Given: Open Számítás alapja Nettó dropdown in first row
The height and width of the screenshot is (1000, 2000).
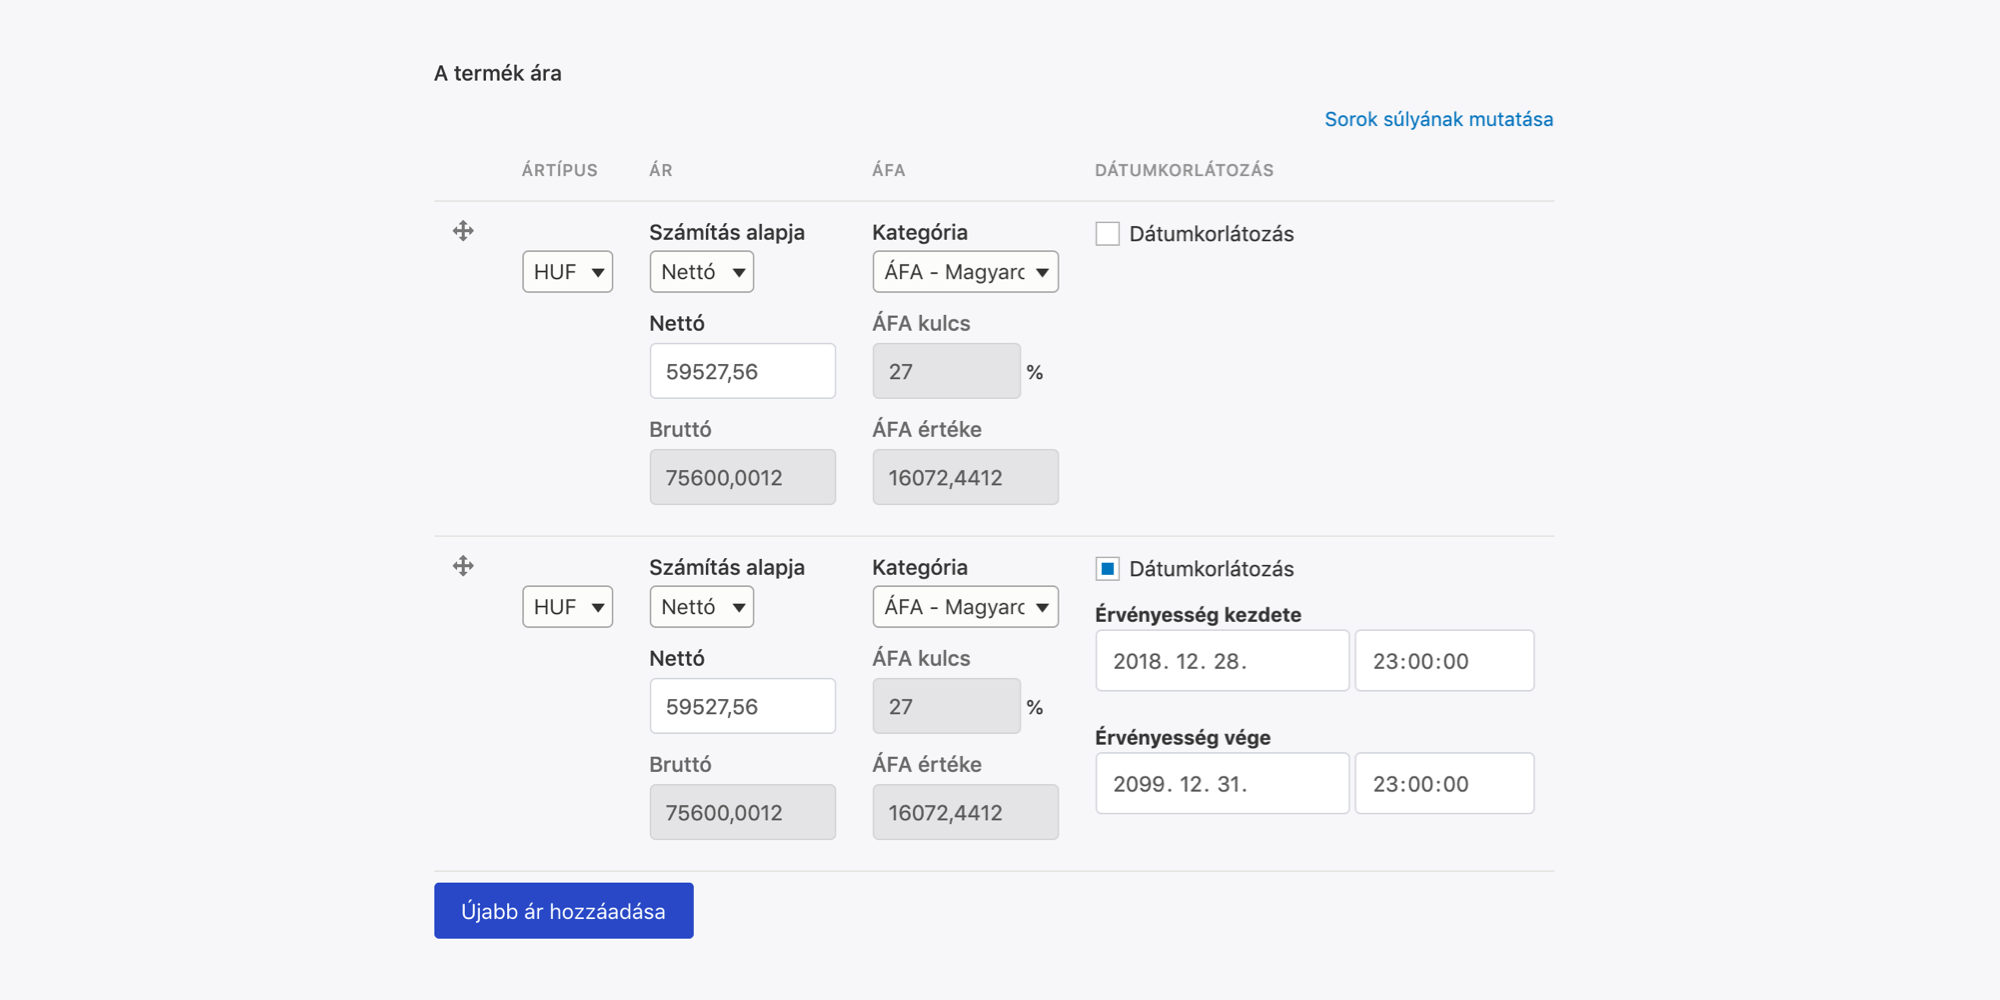Looking at the screenshot, I should click(x=702, y=272).
